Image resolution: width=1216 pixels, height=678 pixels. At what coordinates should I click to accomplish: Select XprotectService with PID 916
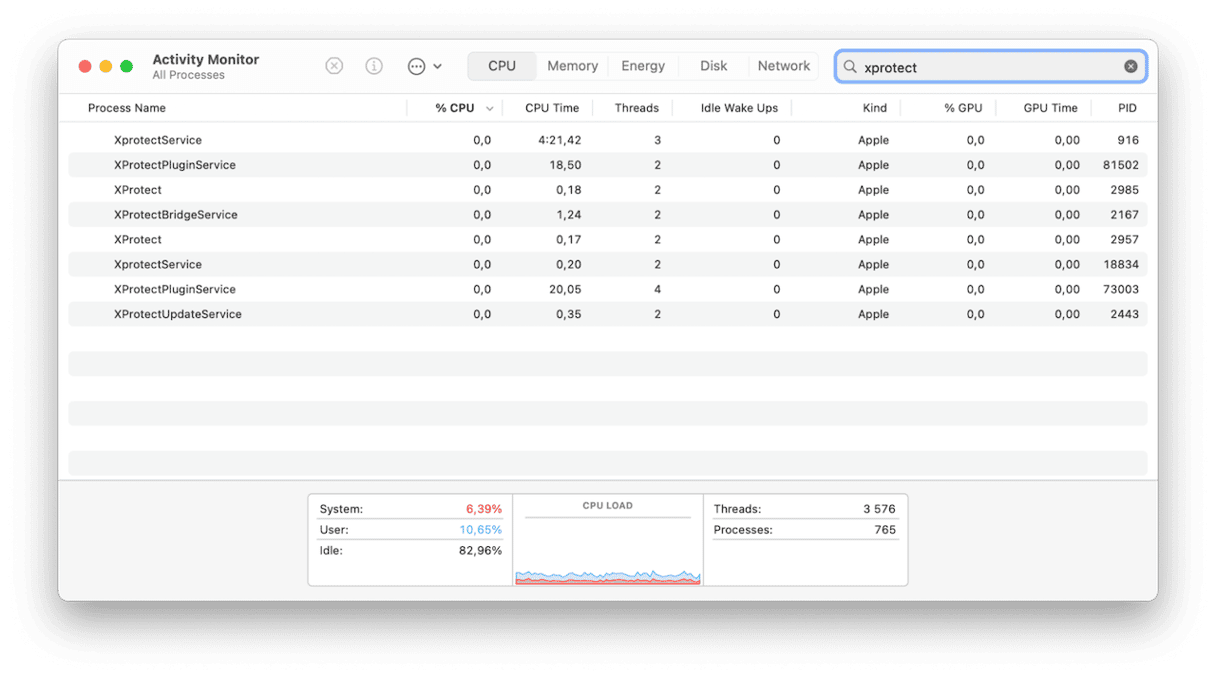(158, 140)
